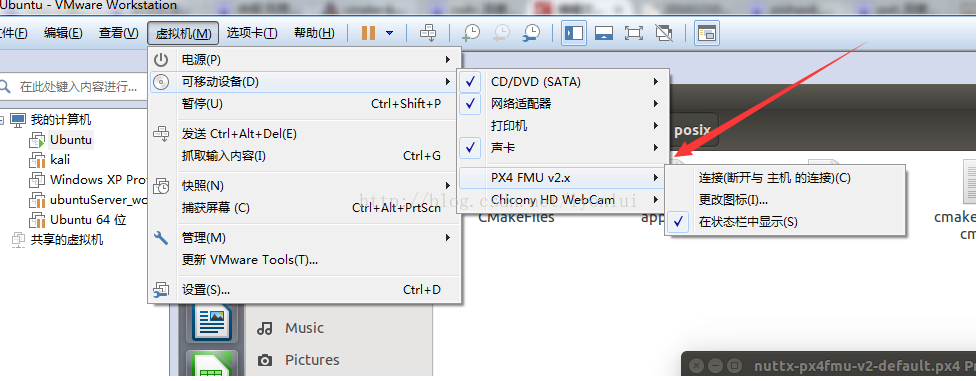Open the 查看(V) menu
Viewport: 978px width, 381px height.
click(x=119, y=33)
